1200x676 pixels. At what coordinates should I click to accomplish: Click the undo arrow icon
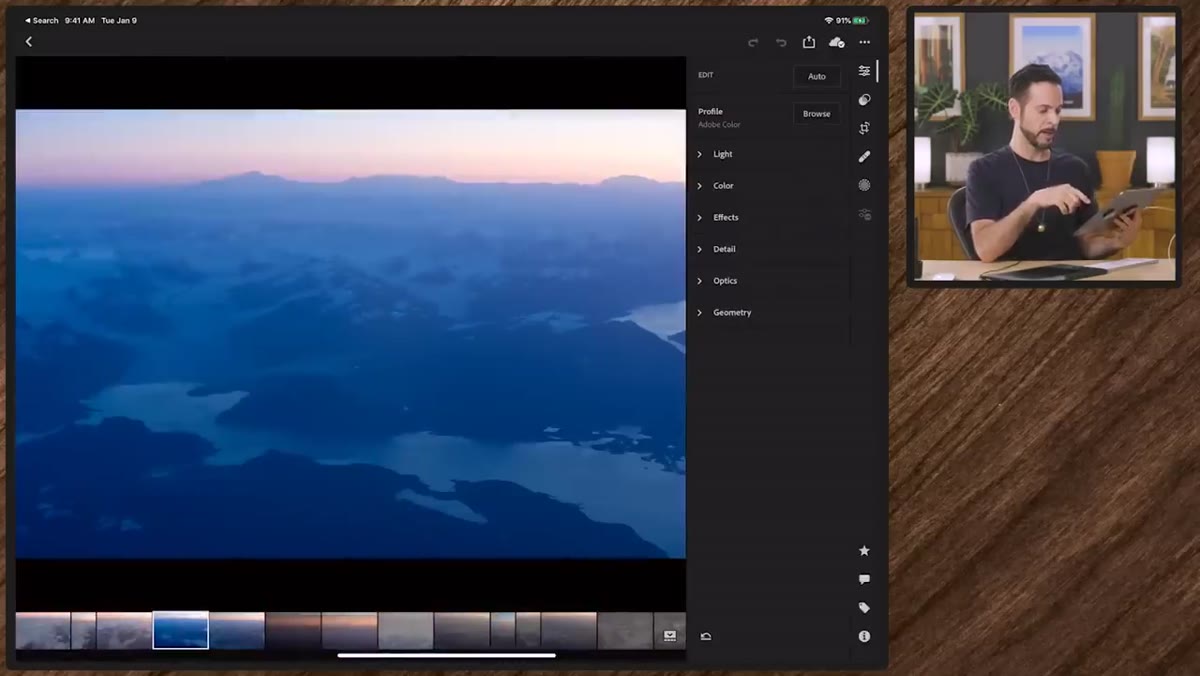pos(781,42)
